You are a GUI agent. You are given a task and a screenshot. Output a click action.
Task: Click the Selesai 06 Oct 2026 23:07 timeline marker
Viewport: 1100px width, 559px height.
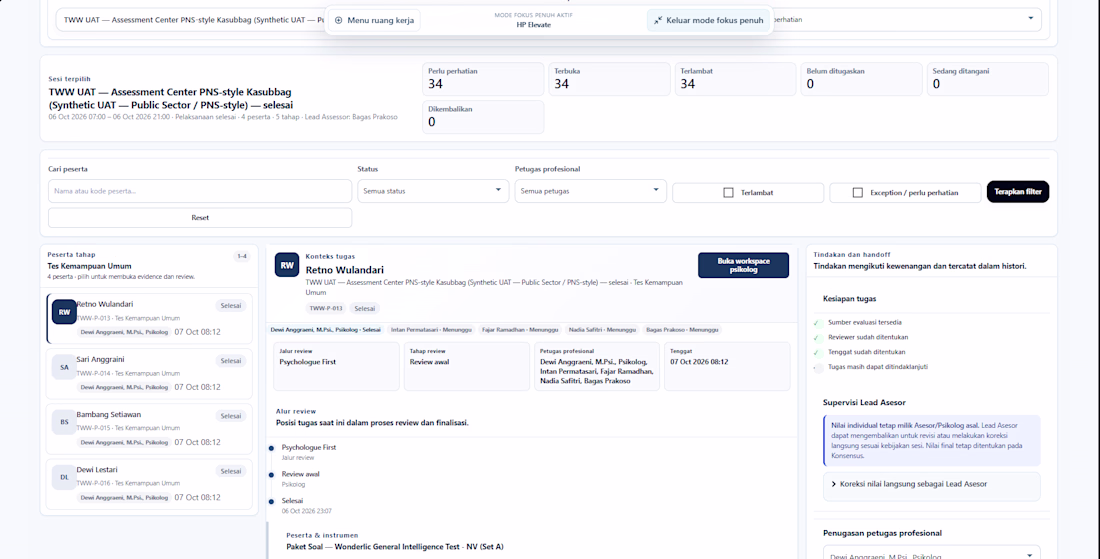[271, 501]
